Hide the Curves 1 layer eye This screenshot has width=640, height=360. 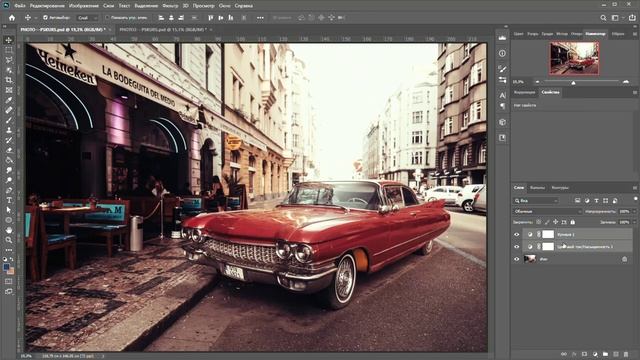click(517, 234)
